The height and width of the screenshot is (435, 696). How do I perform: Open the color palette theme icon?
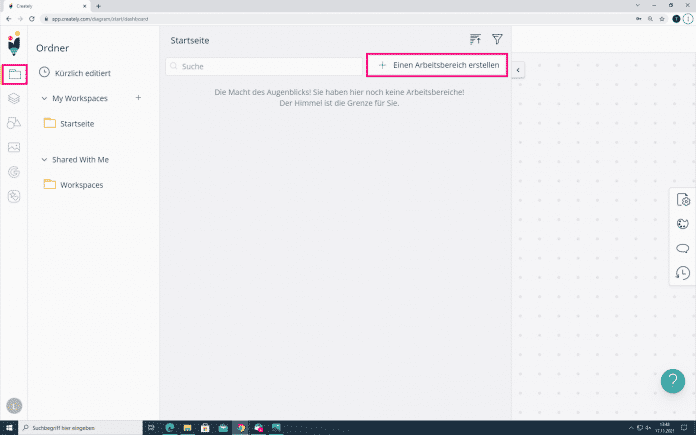683,224
